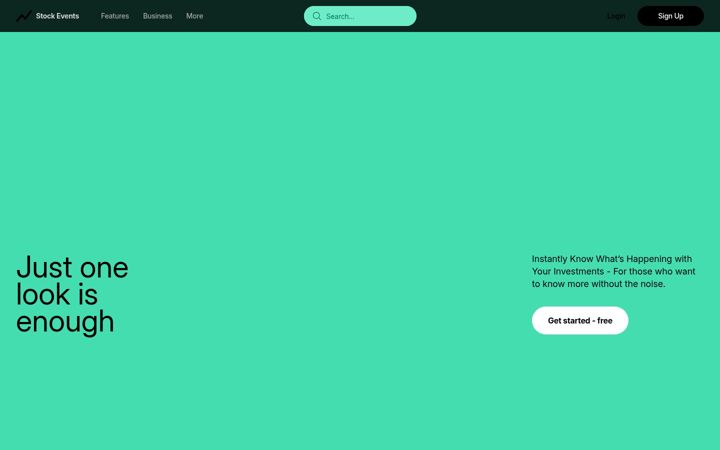
Task: Click the magnifier icon in search bar
Action: click(x=317, y=16)
